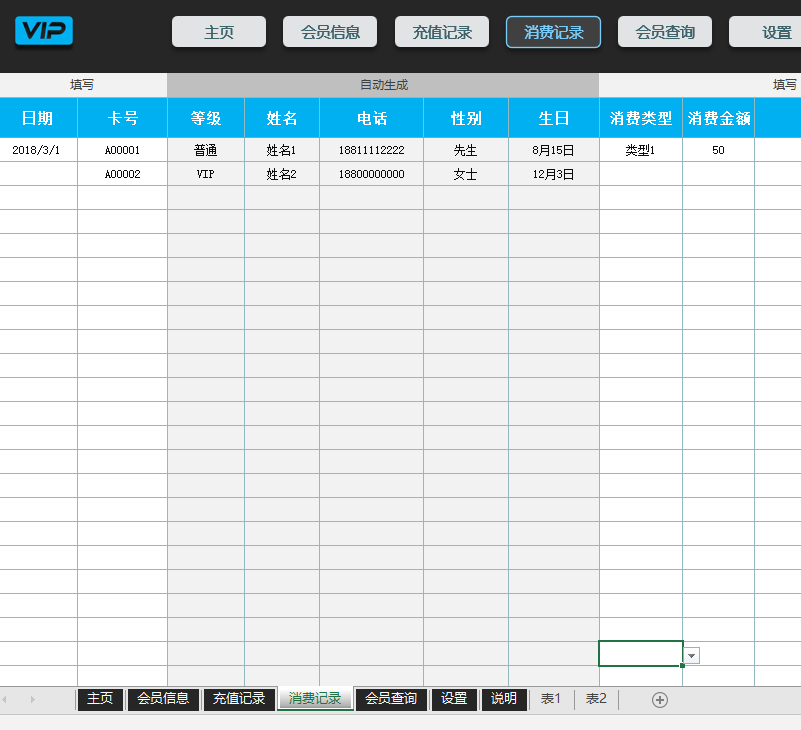Switch to the 会员查询 sheet tab
The image size is (801, 730).
[391, 699]
